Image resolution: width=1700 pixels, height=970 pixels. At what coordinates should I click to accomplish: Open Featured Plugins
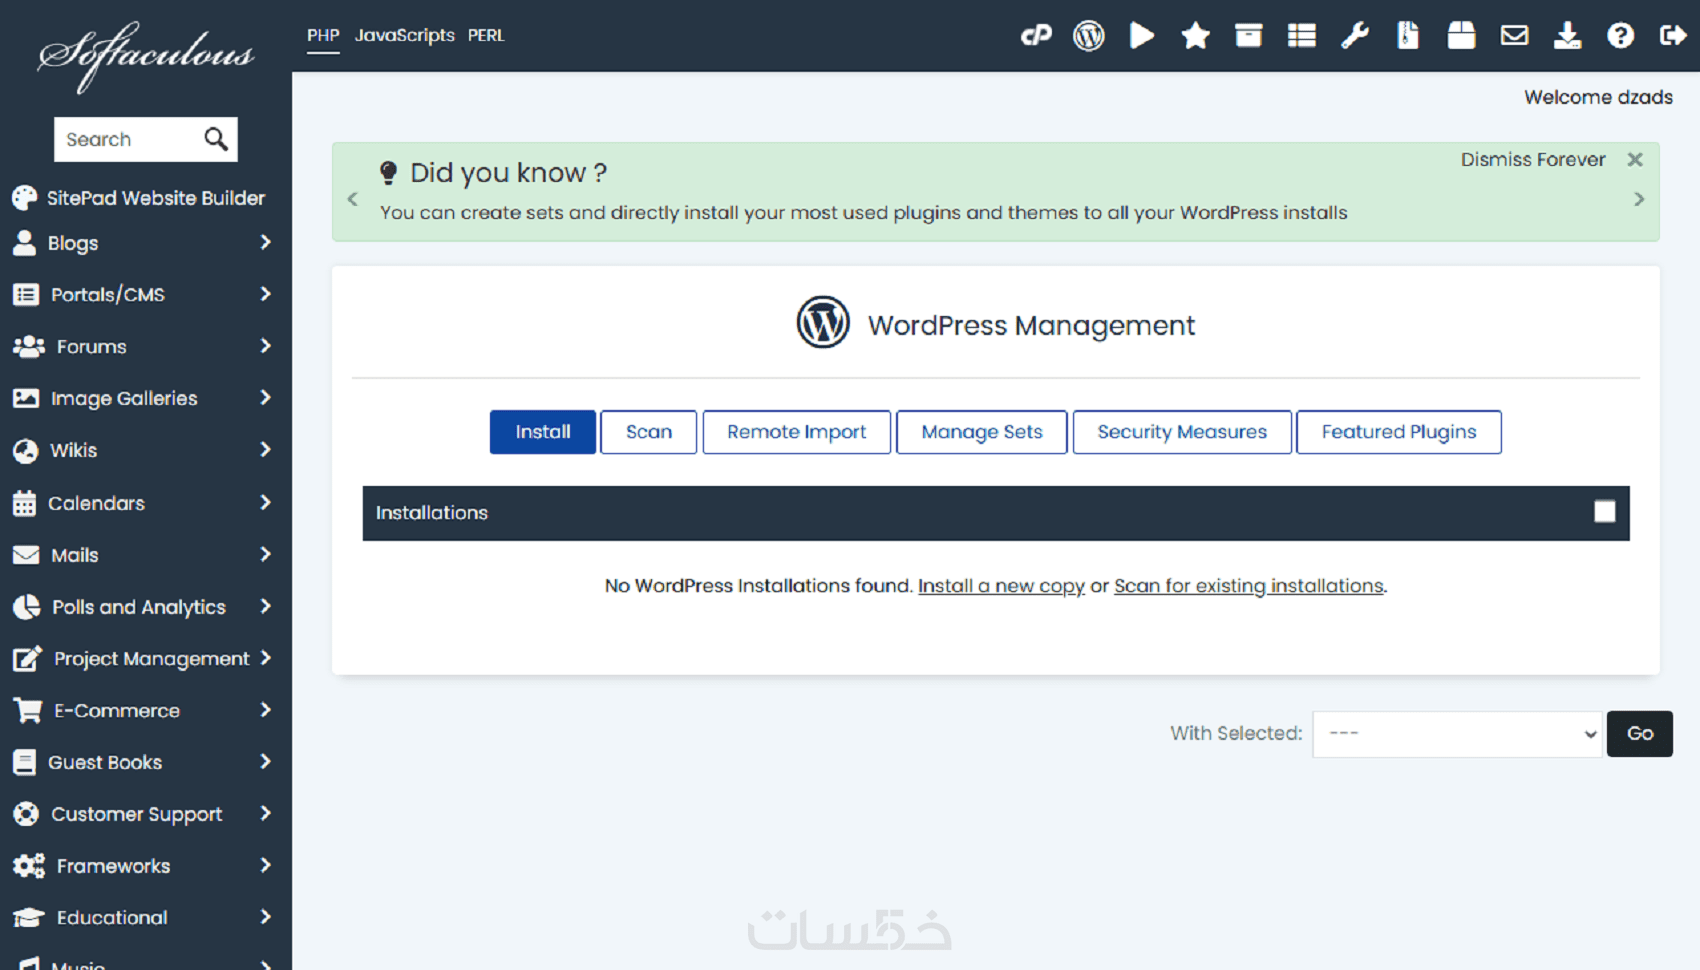pyautogui.click(x=1399, y=432)
